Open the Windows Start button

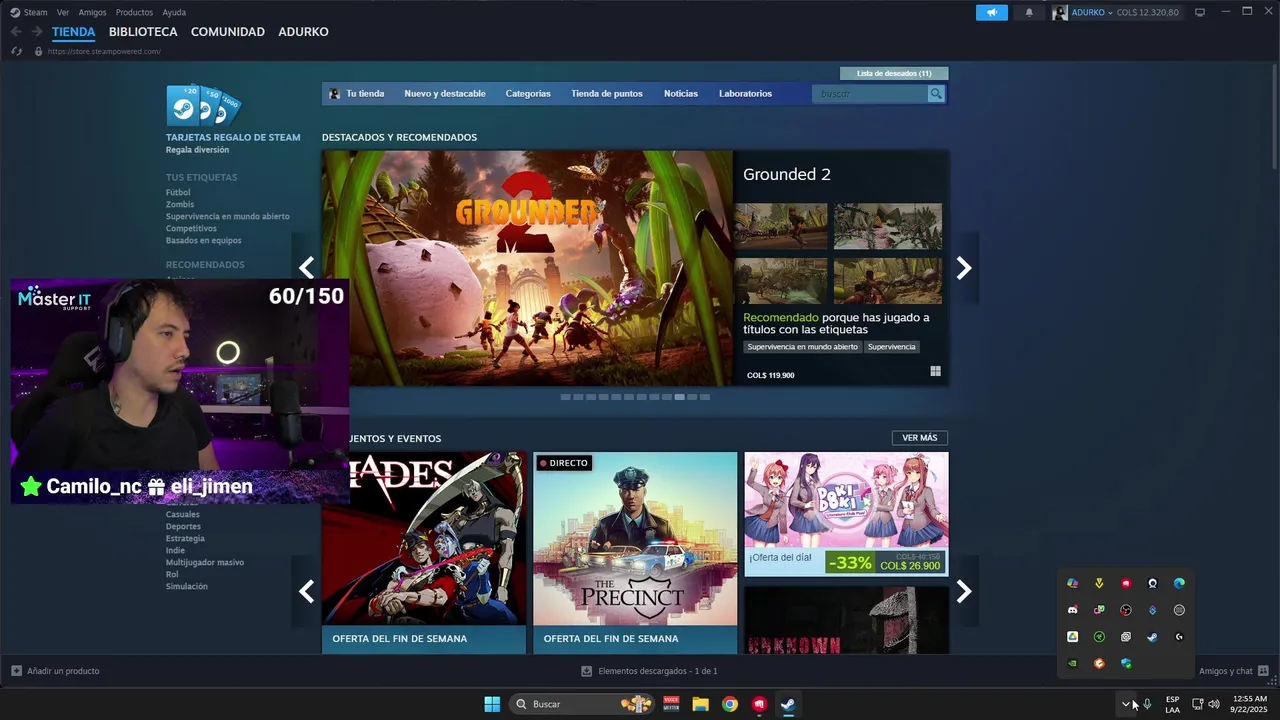tap(492, 704)
